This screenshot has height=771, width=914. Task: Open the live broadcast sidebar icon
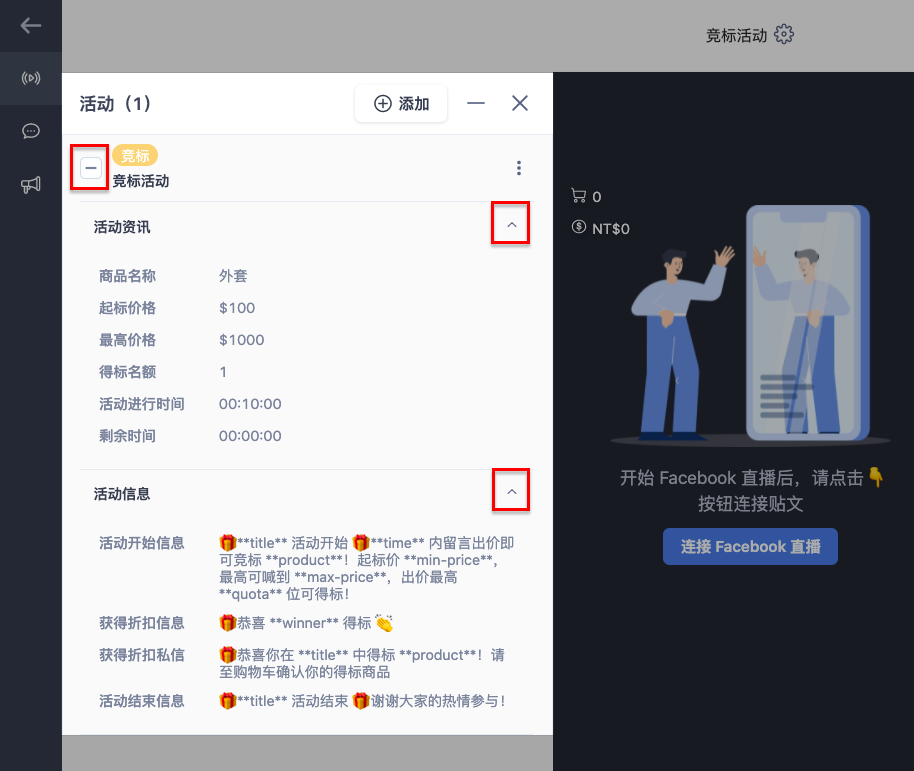31,78
